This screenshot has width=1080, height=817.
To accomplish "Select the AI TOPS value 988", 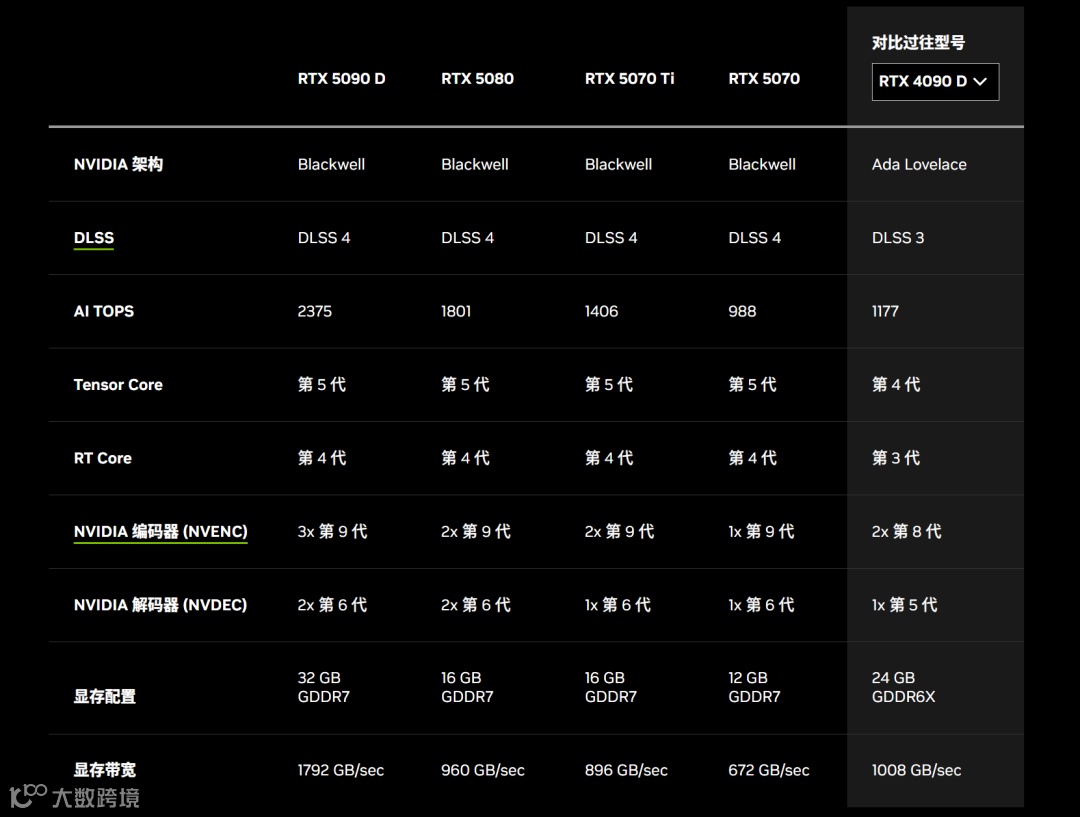I will pos(742,311).
